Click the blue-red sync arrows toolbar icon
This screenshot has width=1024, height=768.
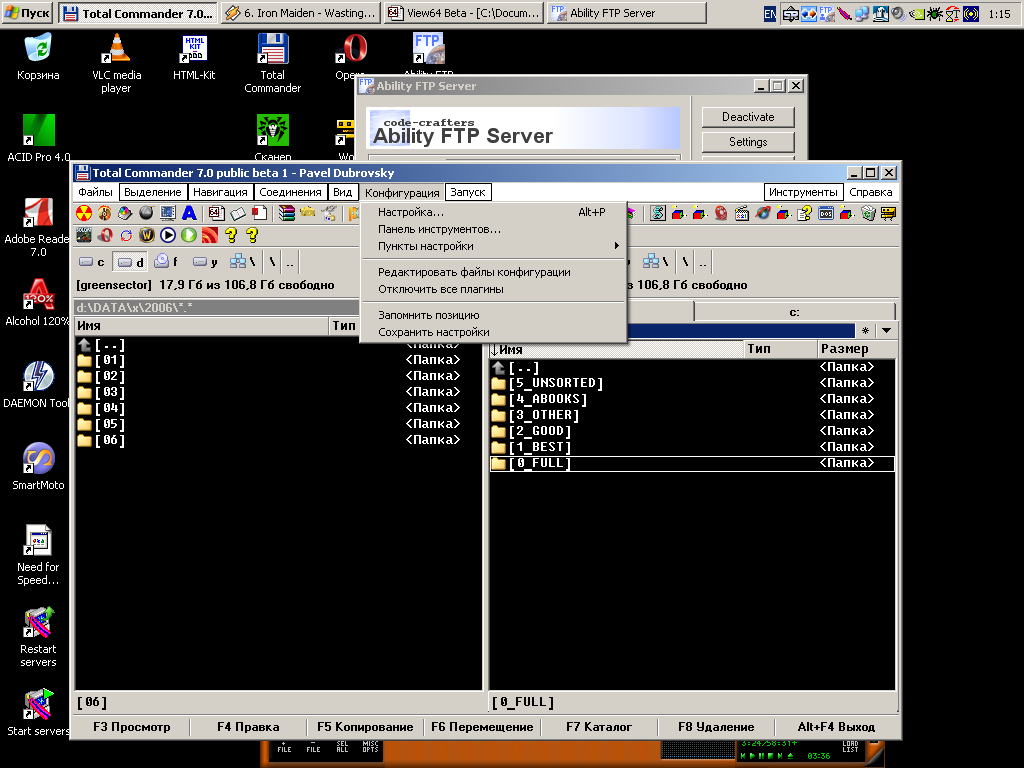126,235
